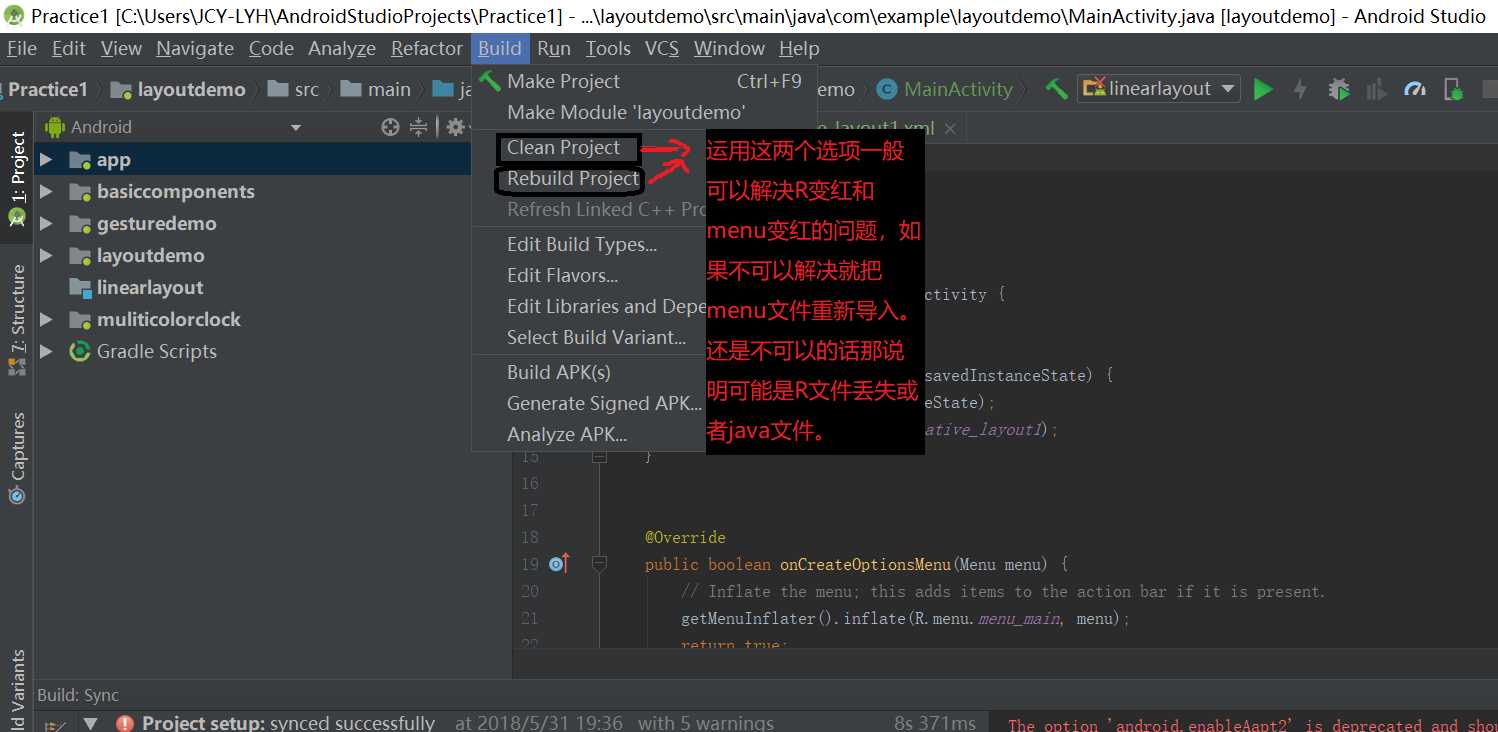Open the Edit menu
The image size is (1498, 732).
point(69,48)
